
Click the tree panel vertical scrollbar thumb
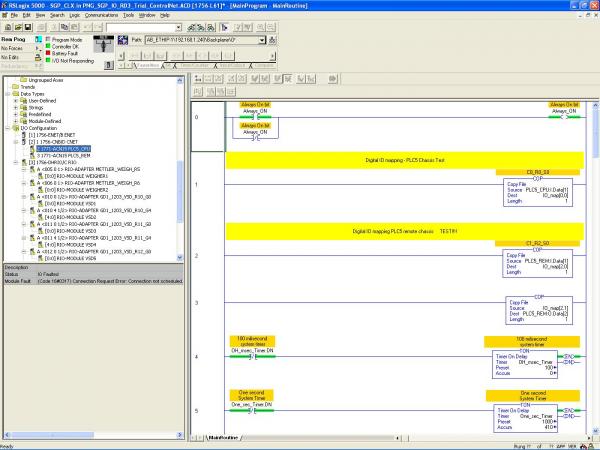(180, 190)
